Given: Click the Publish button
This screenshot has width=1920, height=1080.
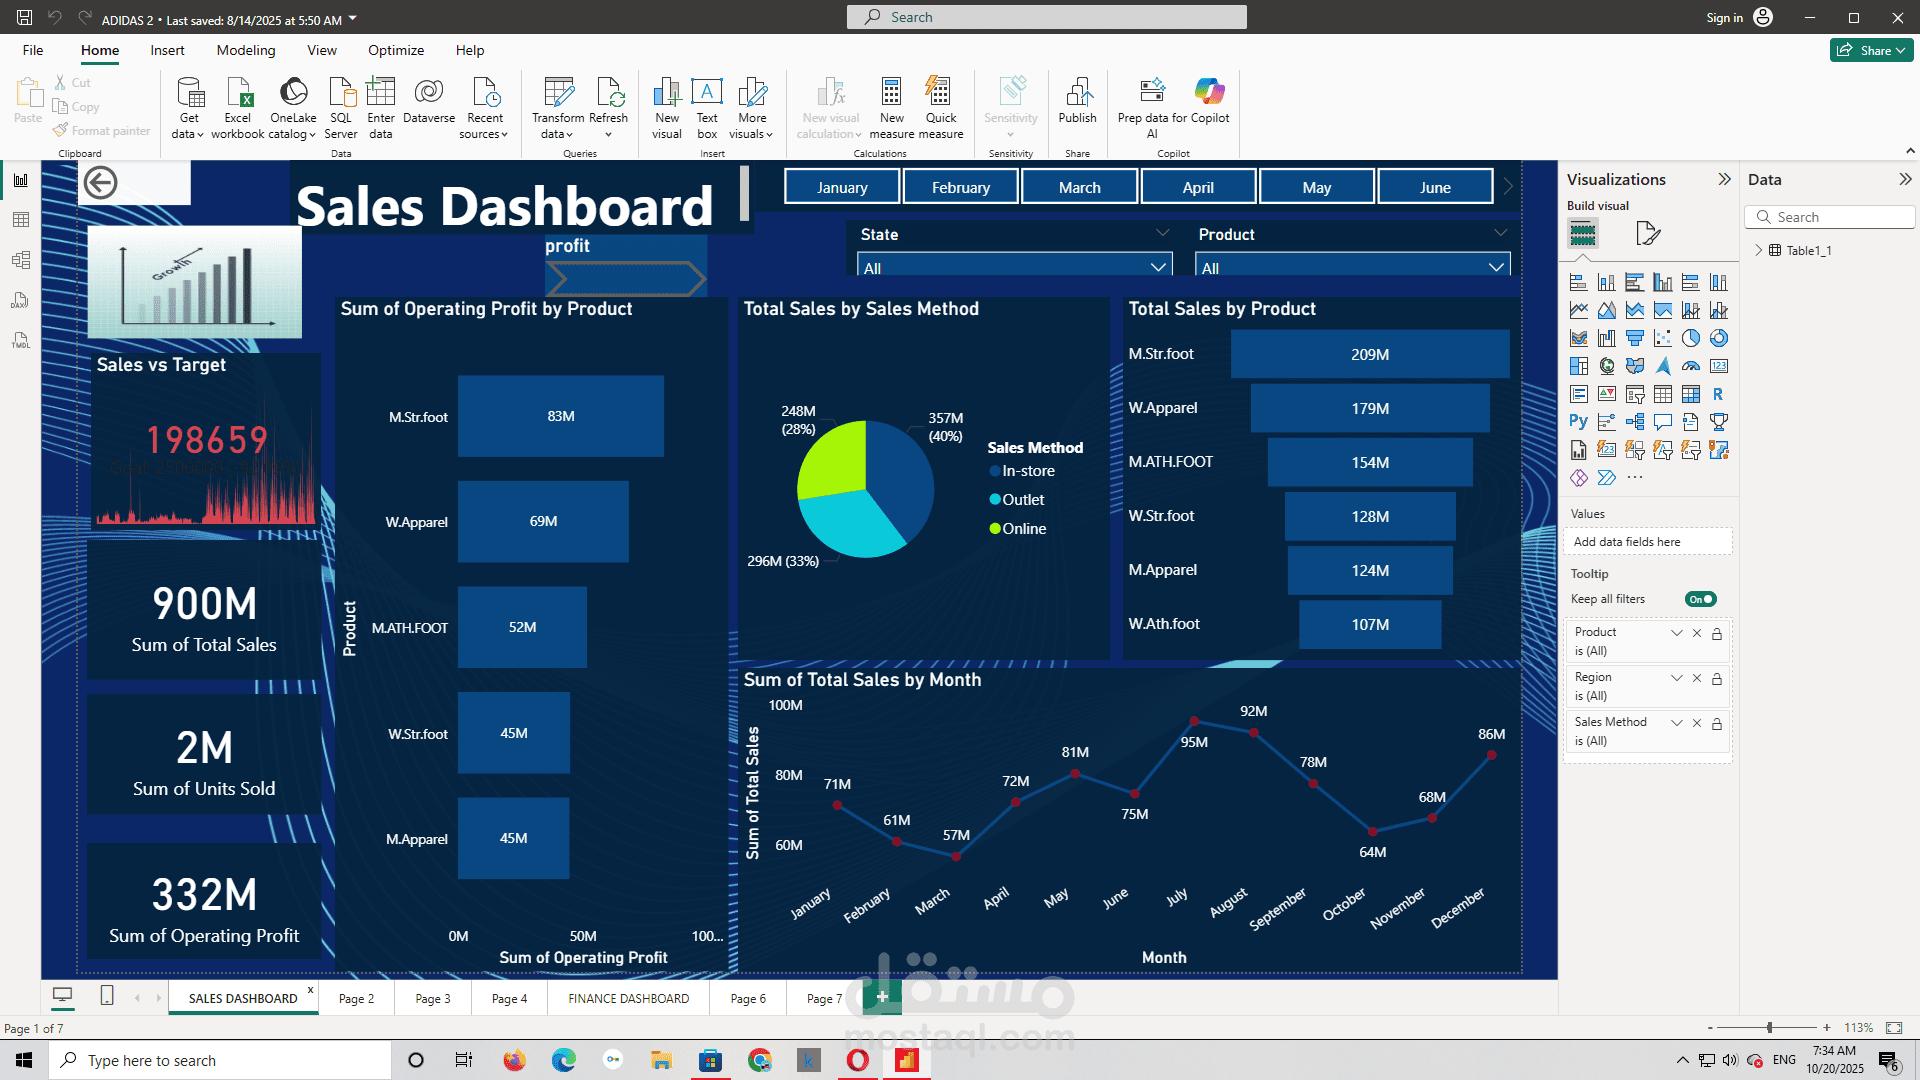Looking at the screenshot, I should tap(1078, 101).
